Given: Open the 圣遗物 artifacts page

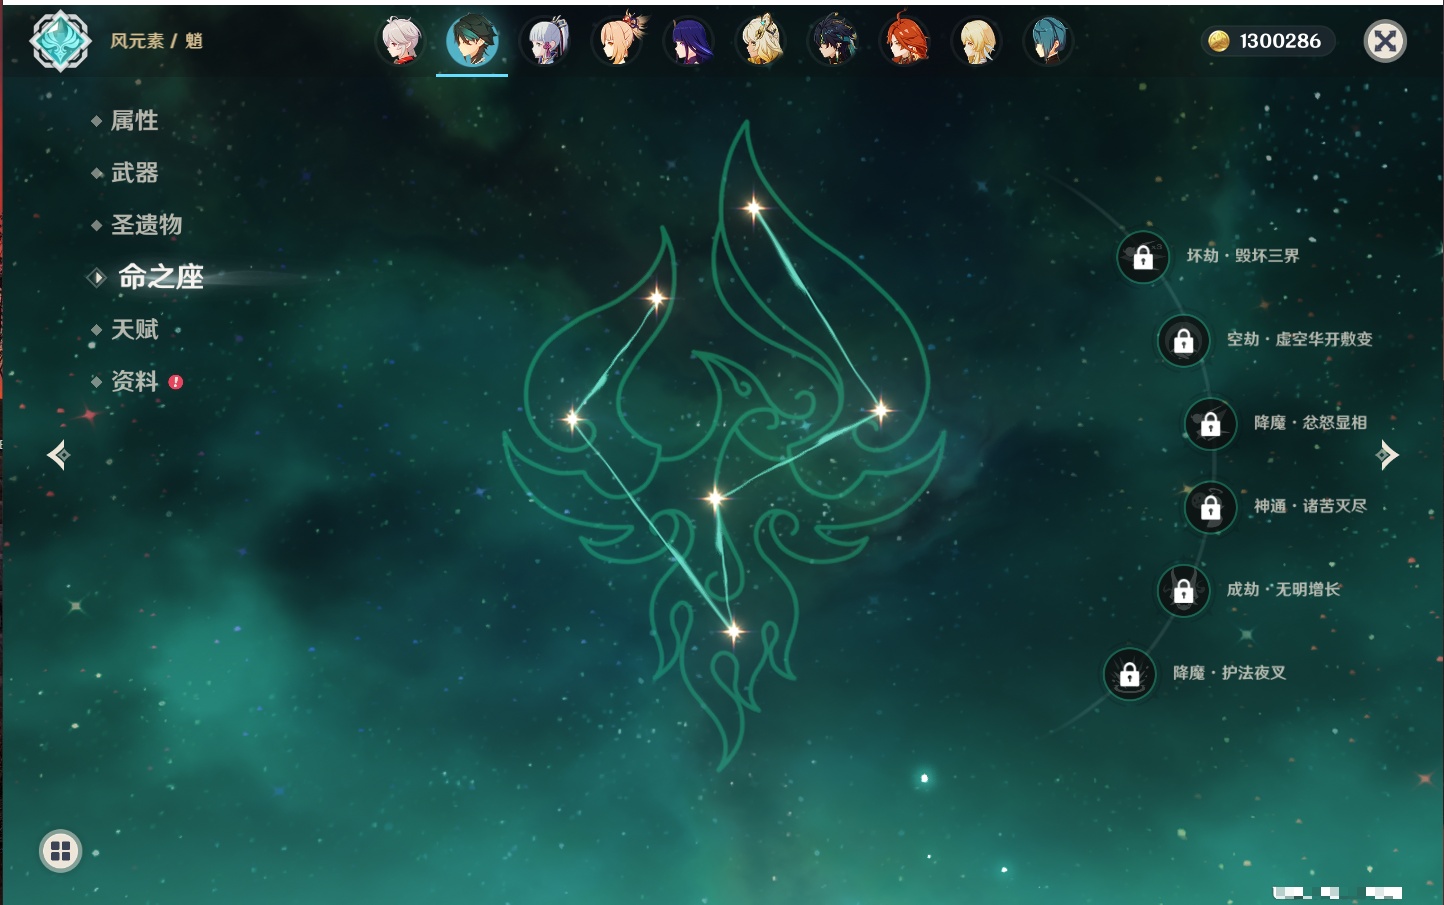Looking at the screenshot, I should pos(146,225).
